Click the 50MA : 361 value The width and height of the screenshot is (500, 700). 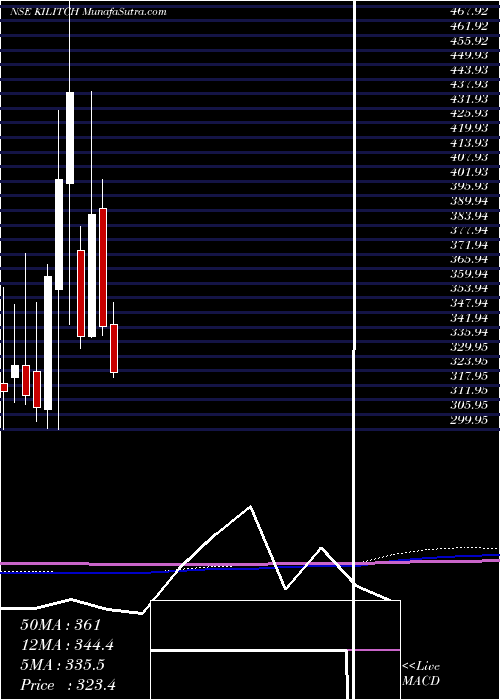click(61, 625)
